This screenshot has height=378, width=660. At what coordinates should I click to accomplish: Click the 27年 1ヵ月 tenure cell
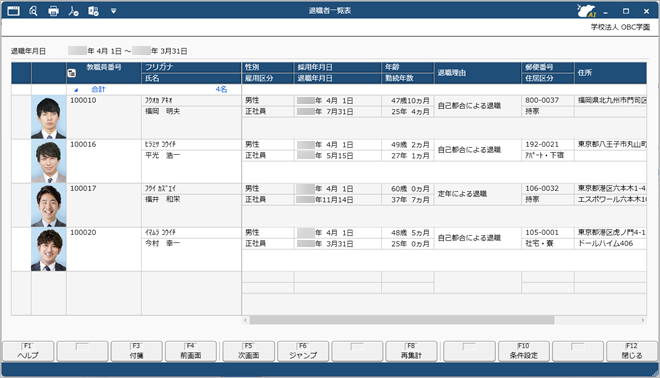tap(407, 155)
